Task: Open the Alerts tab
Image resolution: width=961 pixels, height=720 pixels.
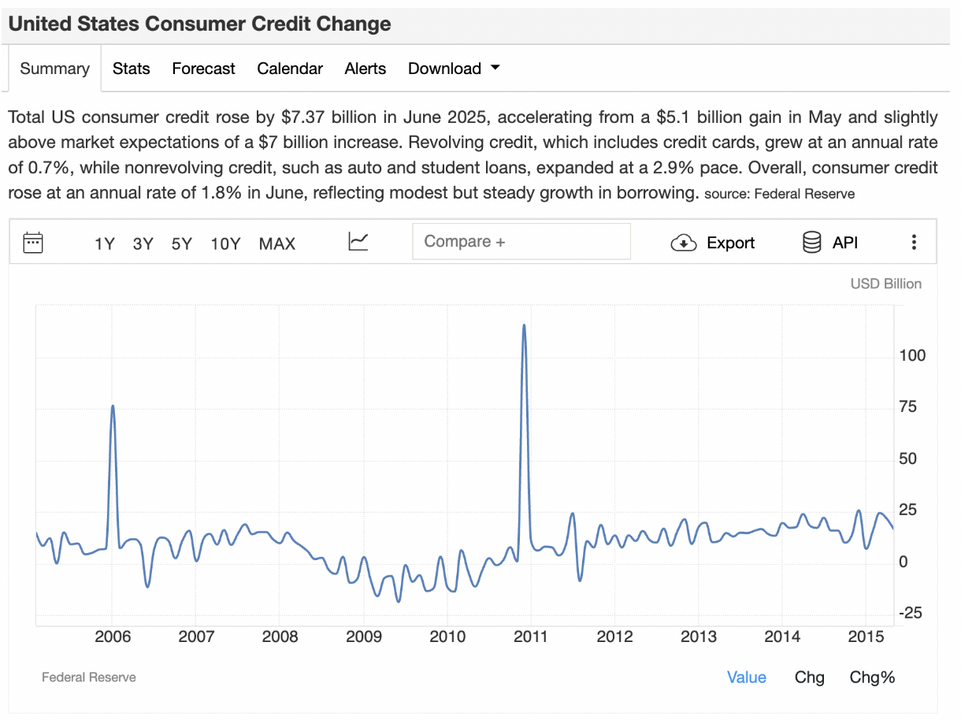Action: (365, 69)
